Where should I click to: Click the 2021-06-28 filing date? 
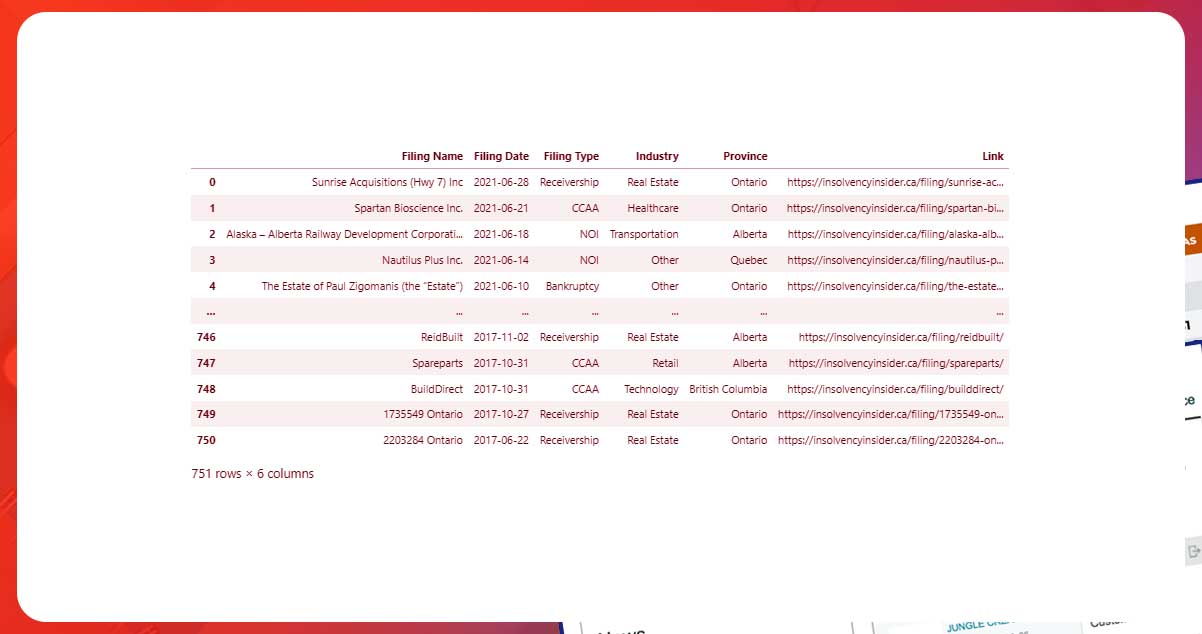click(x=501, y=182)
